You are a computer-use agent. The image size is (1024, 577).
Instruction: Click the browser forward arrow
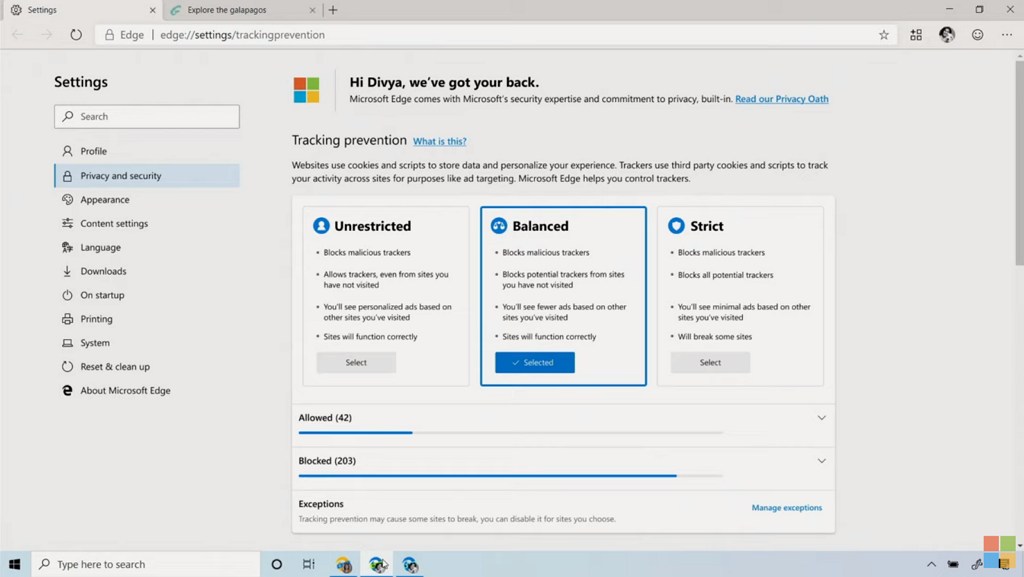click(46, 35)
